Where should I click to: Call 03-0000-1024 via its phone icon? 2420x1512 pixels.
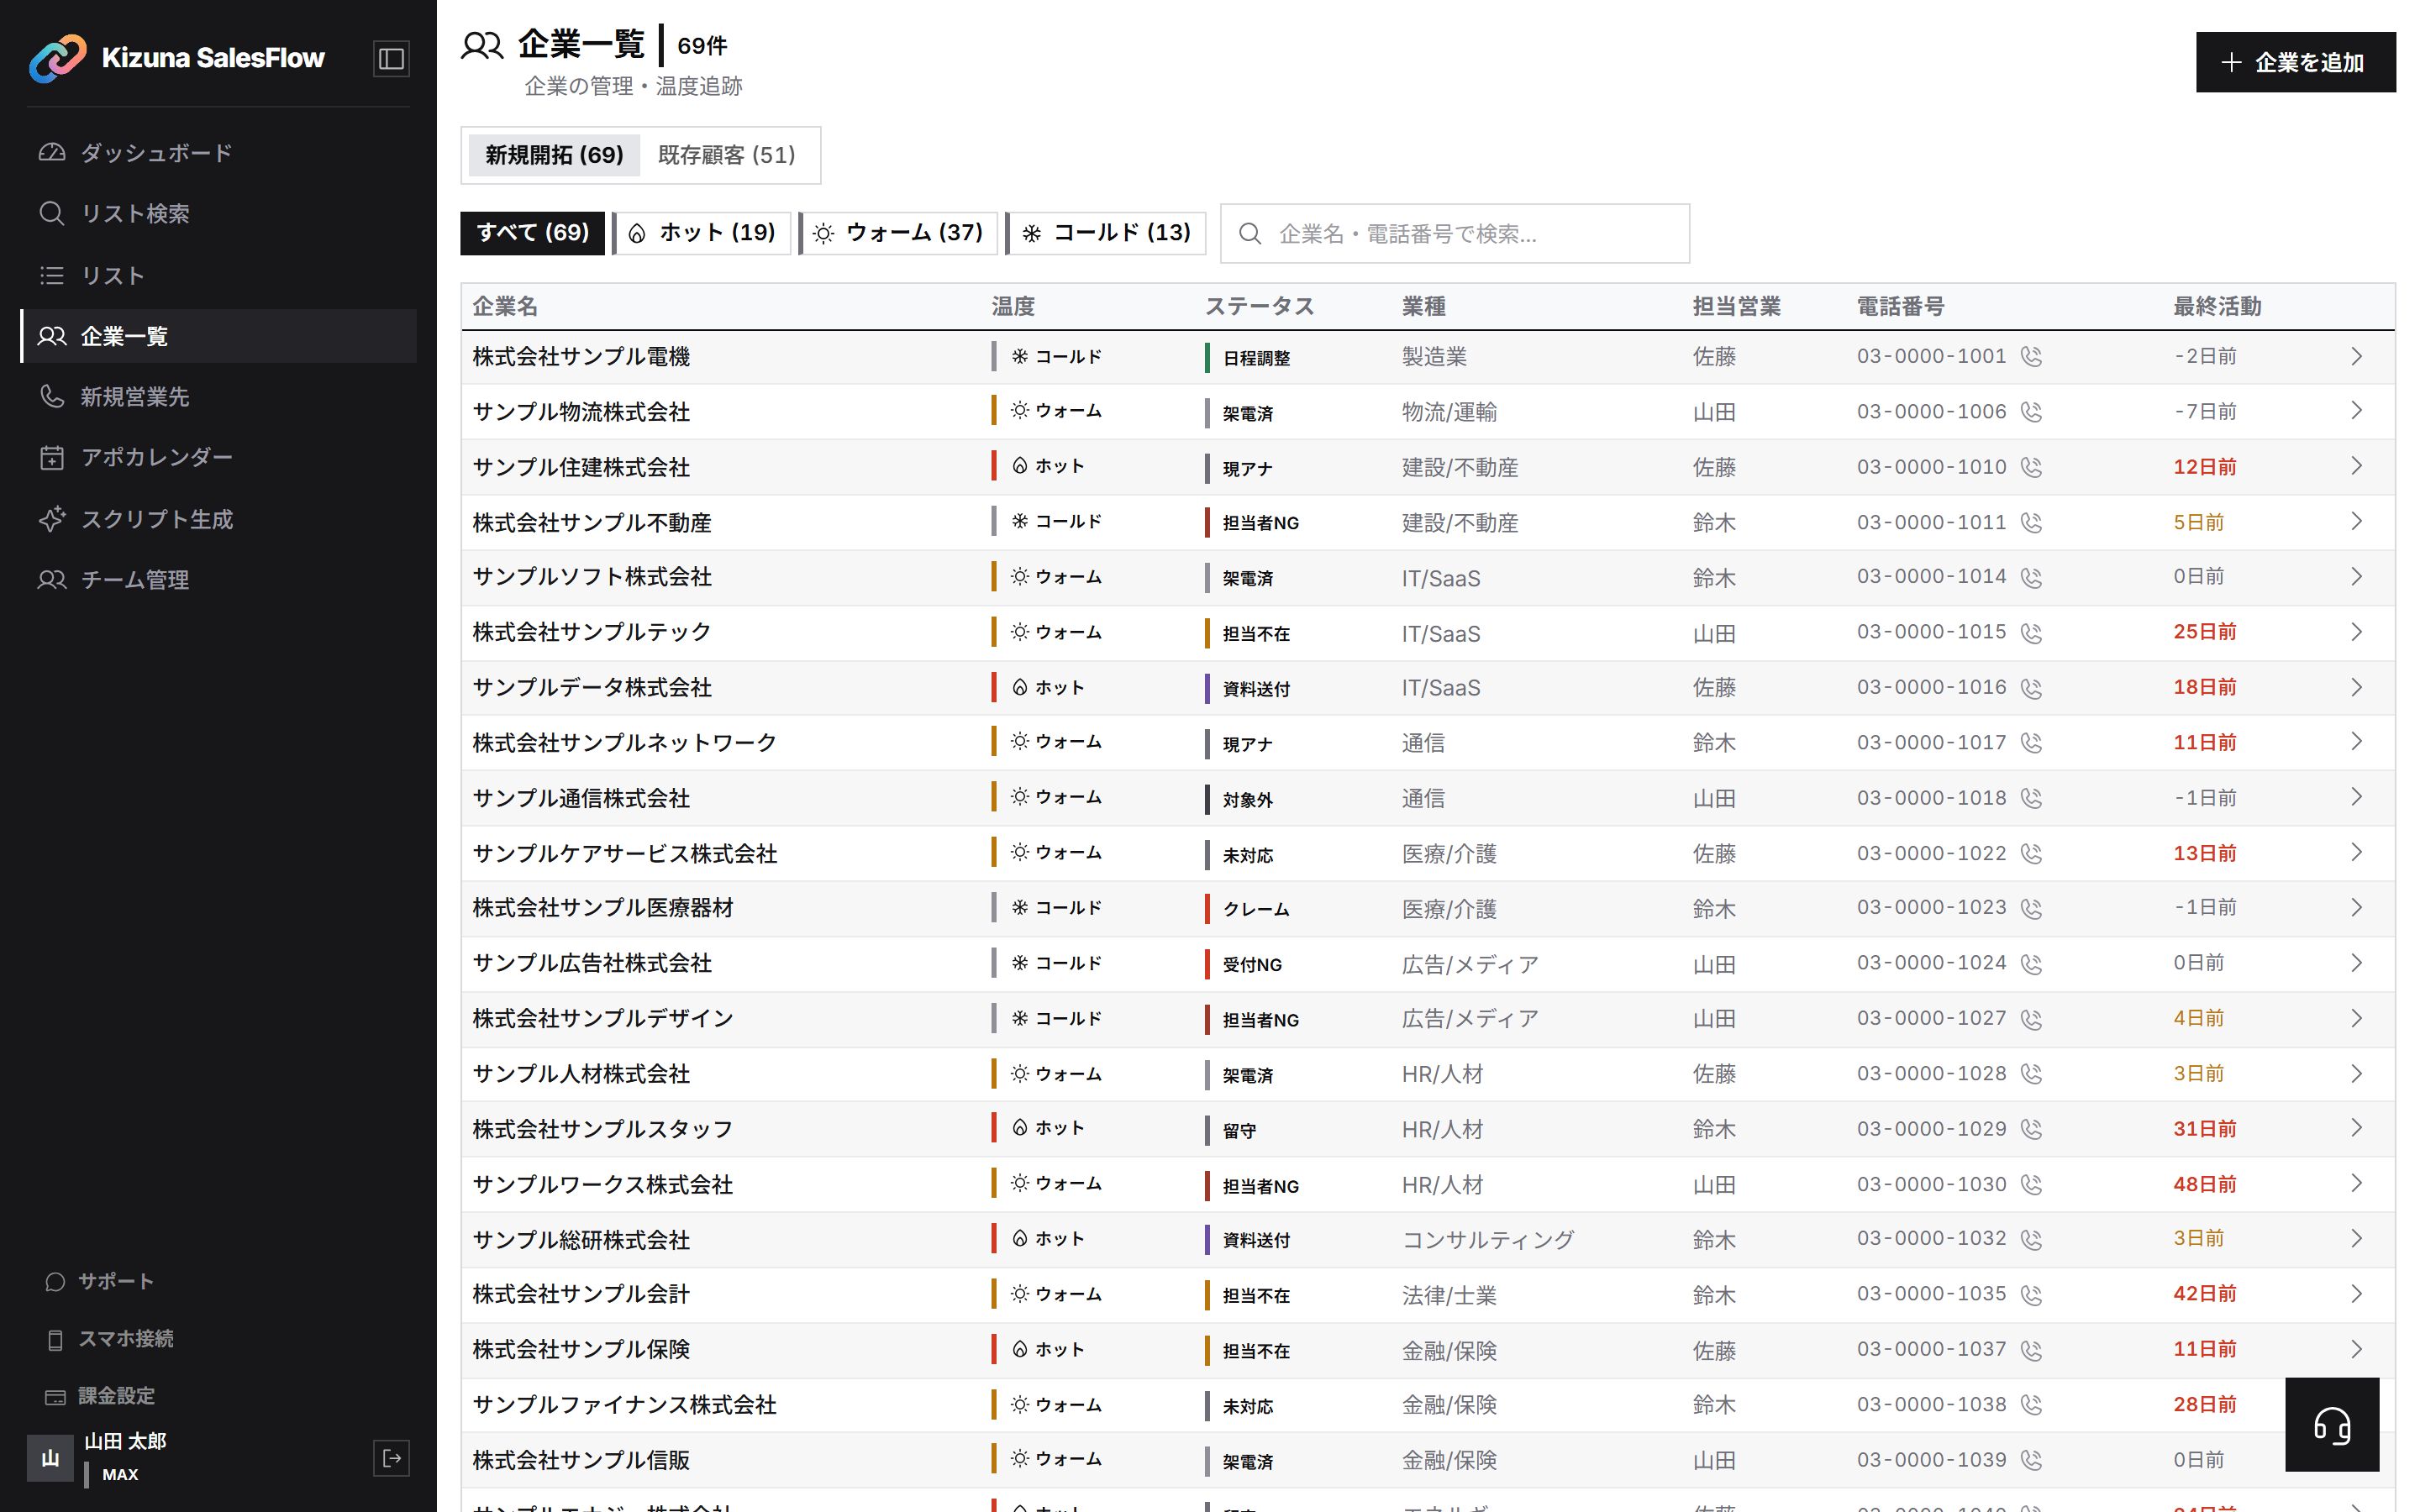coord(2031,964)
